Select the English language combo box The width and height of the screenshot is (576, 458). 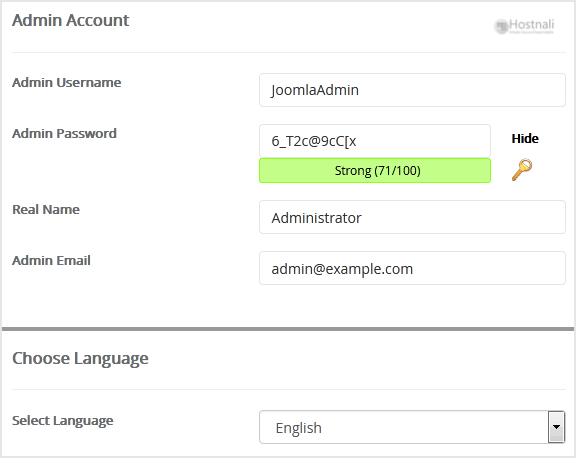click(412, 427)
